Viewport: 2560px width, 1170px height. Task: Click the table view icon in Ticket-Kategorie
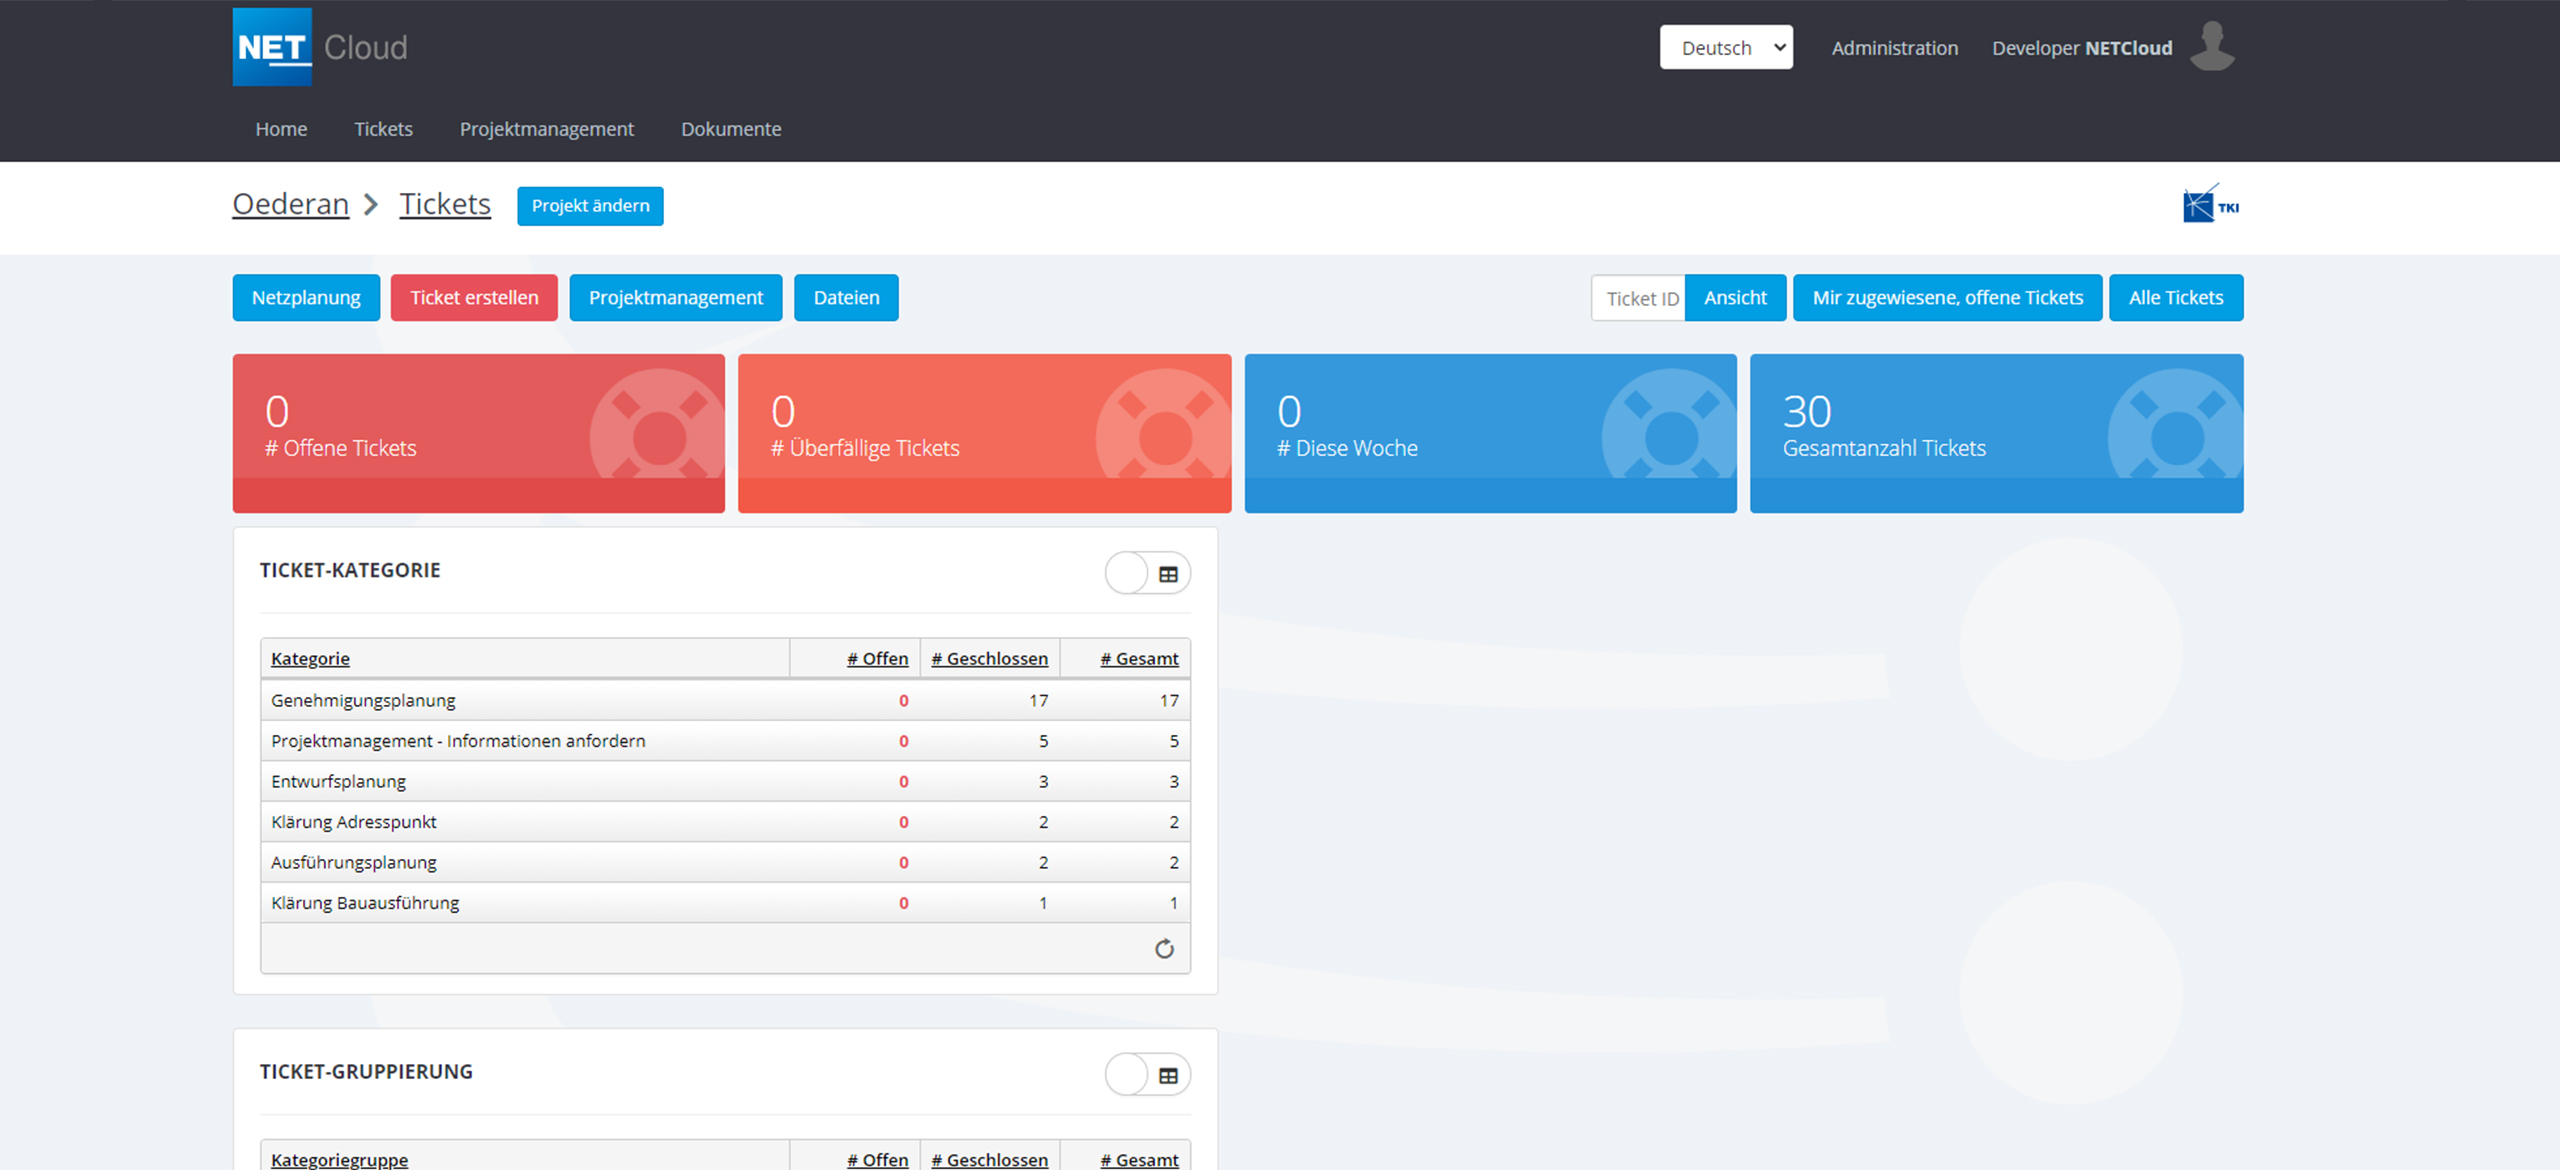(x=1167, y=573)
